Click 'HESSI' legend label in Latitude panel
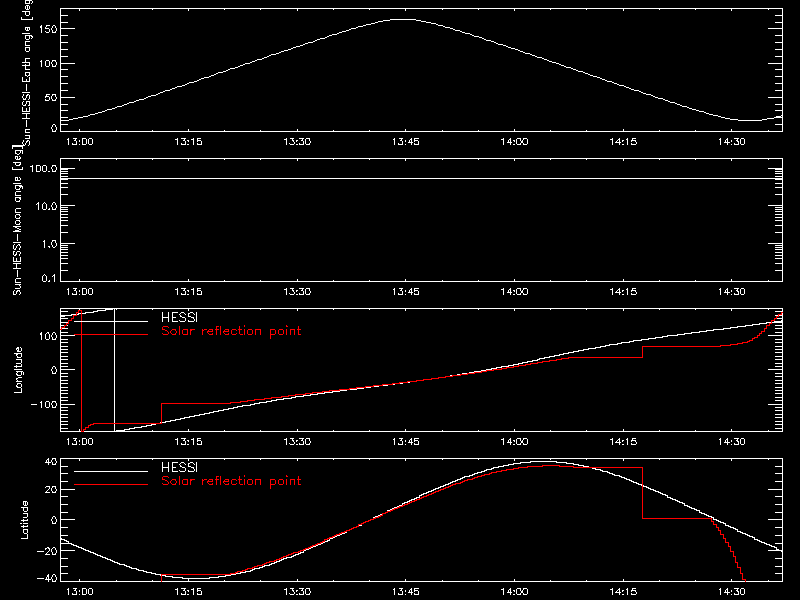Image resolution: width=800 pixels, height=600 pixels. (x=179, y=467)
